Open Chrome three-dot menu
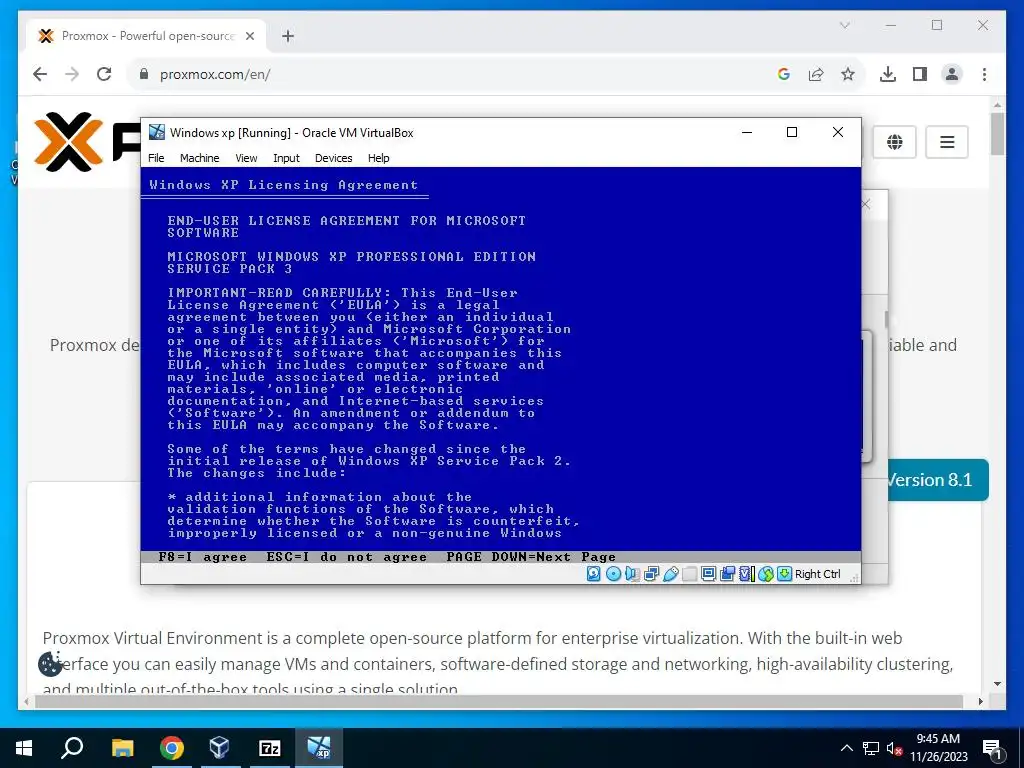This screenshot has width=1024, height=768. click(984, 74)
